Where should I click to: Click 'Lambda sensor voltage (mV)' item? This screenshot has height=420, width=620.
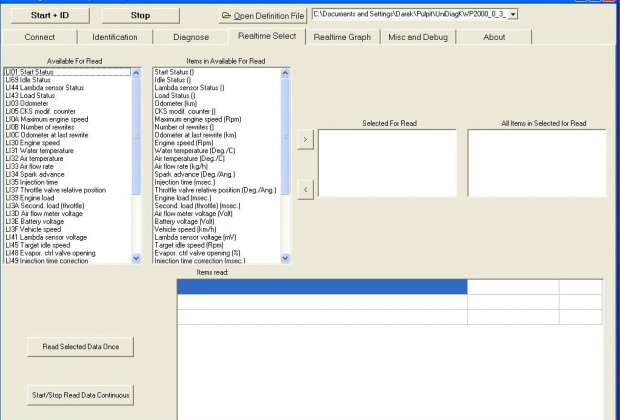(217, 237)
